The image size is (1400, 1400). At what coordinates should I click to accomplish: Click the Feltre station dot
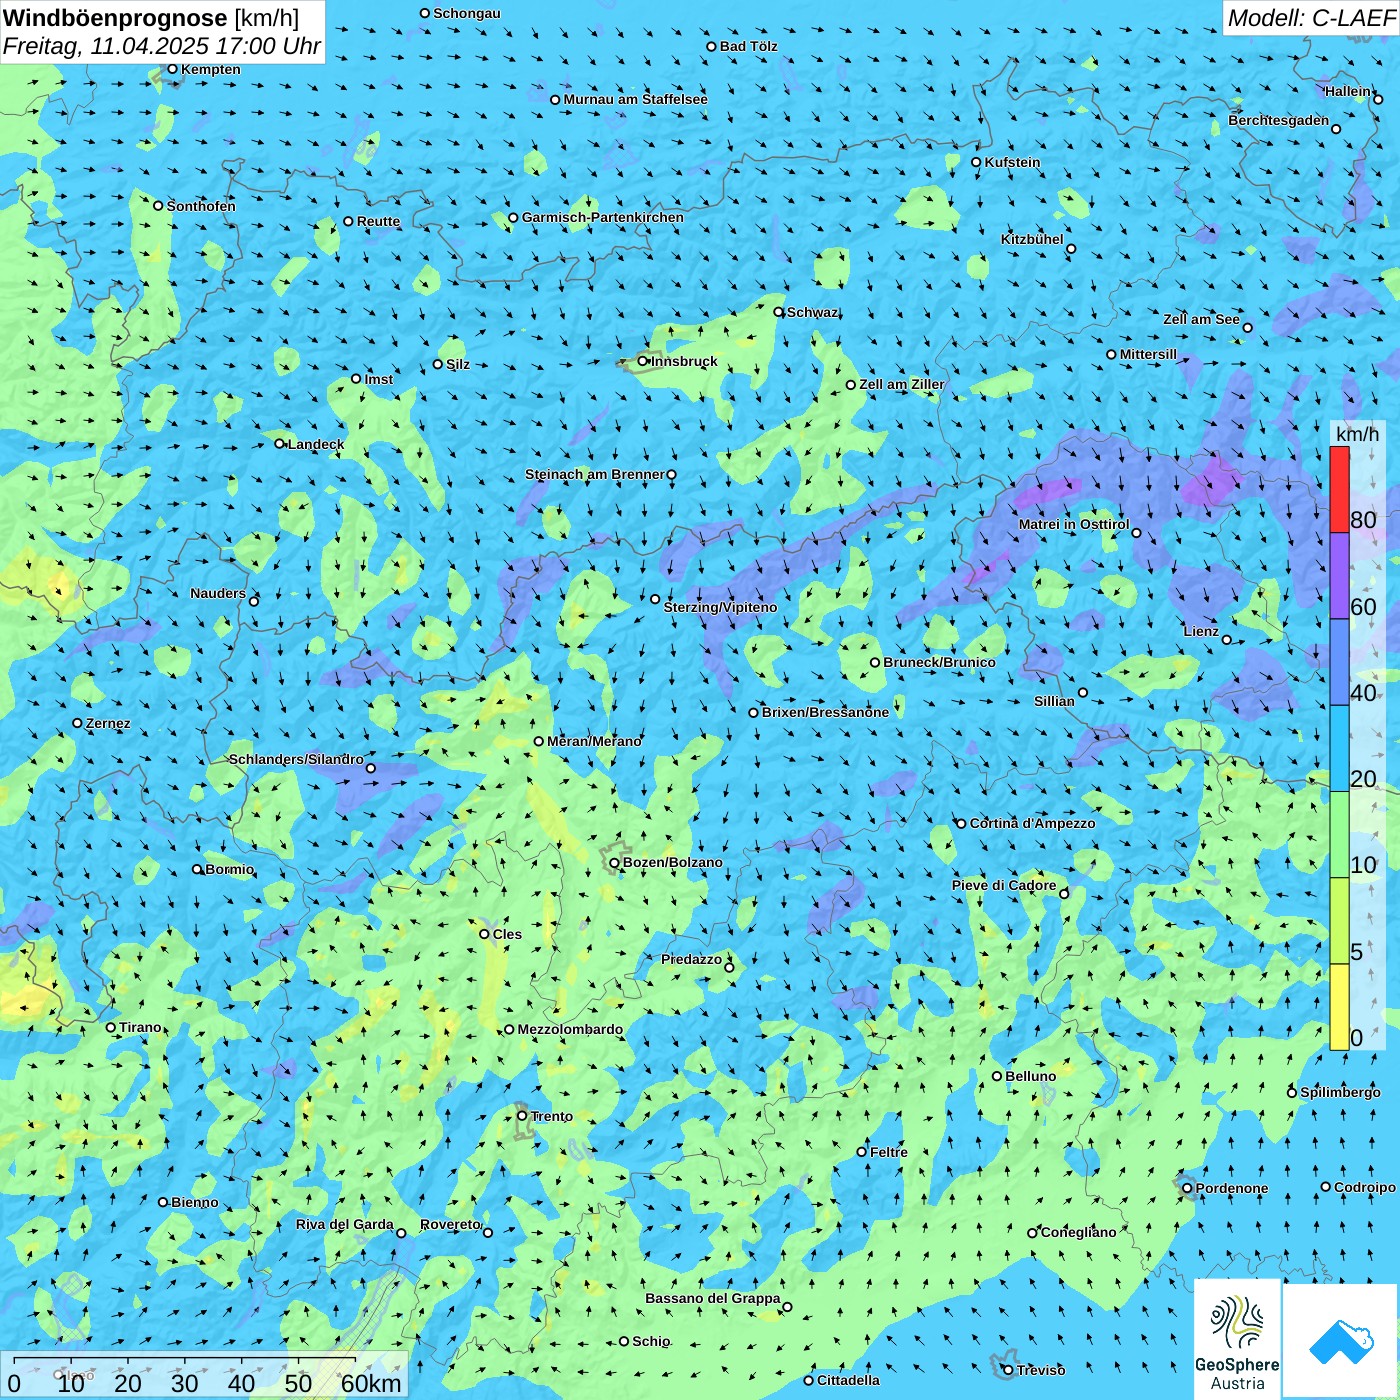pos(862,1152)
